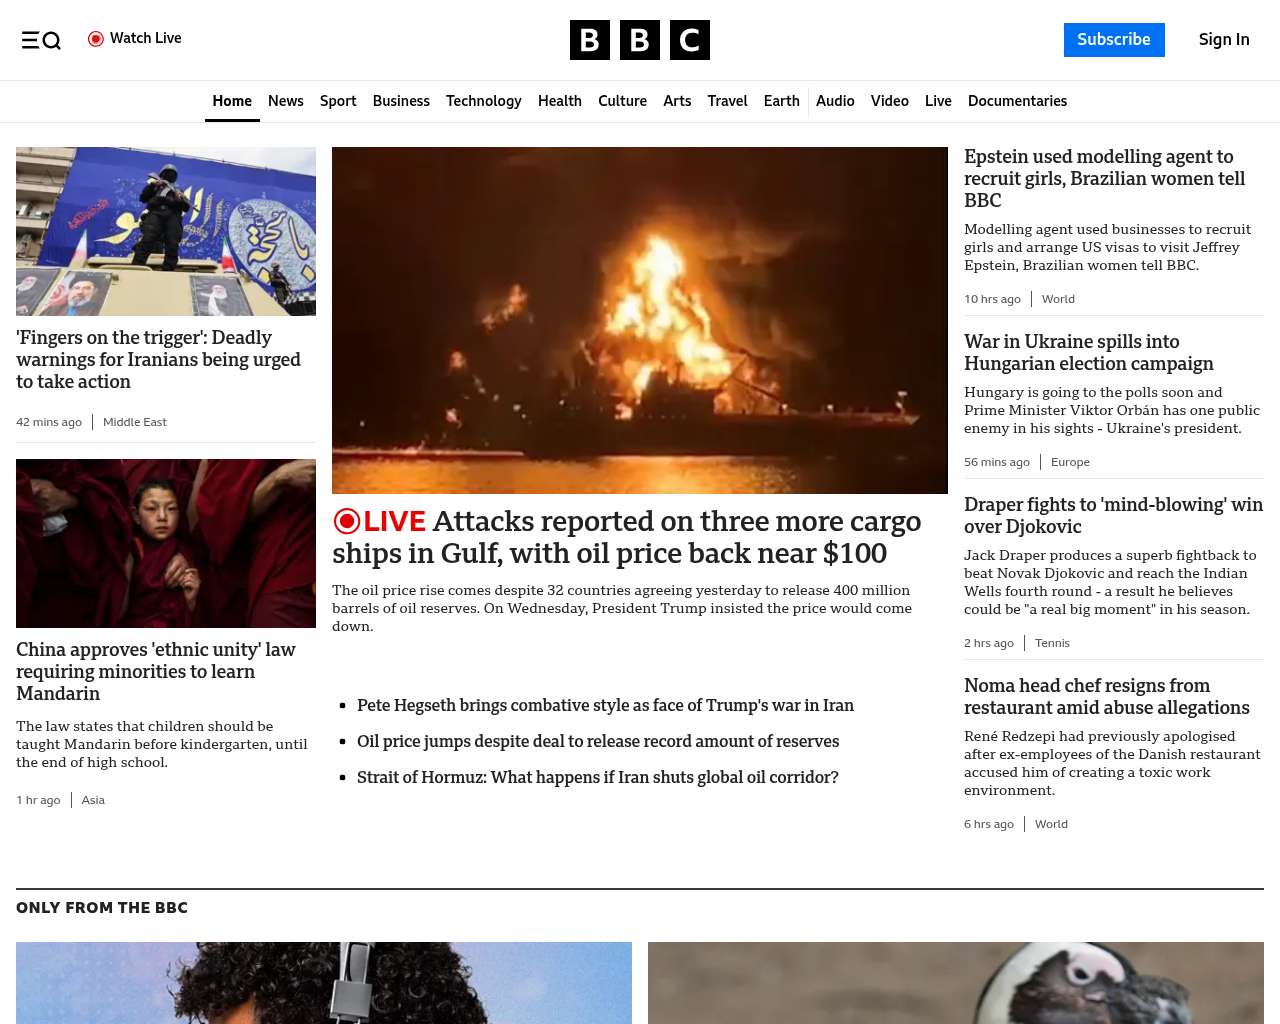Viewport: 1280px width, 1024px height.
Task: Click the Iranian armed guard photo
Action: [166, 231]
